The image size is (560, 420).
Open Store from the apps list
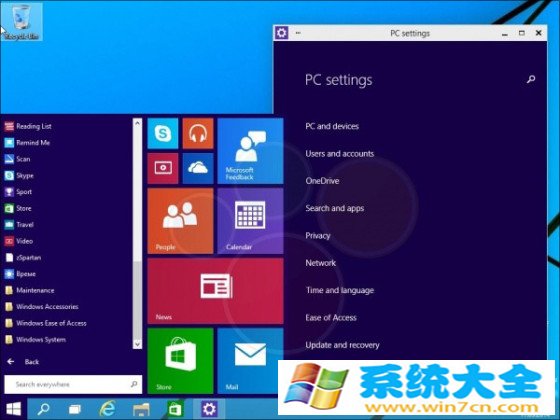[x=18, y=208]
